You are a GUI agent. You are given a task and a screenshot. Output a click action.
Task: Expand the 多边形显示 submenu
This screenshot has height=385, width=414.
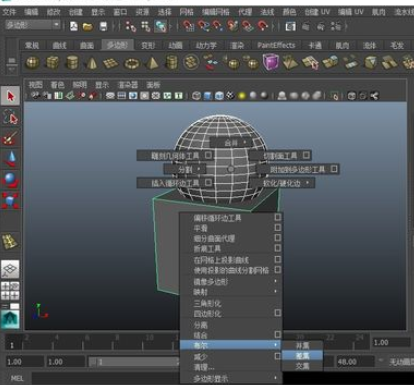click(x=231, y=378)
